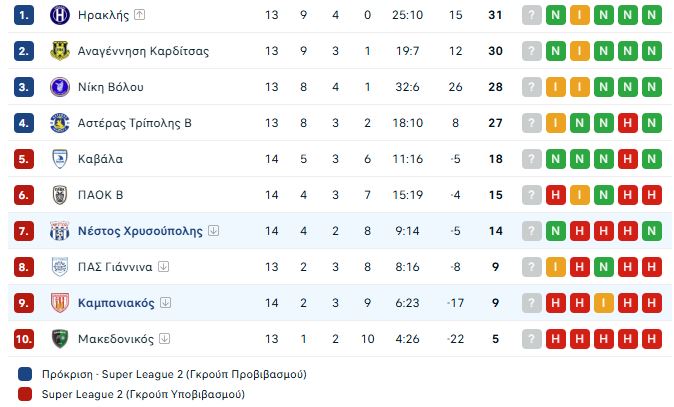Image resolution: width=674 pixels, height=407 pixels.
Task: Click the red Super League 2 relegation legend square
Action: (25, 394)
